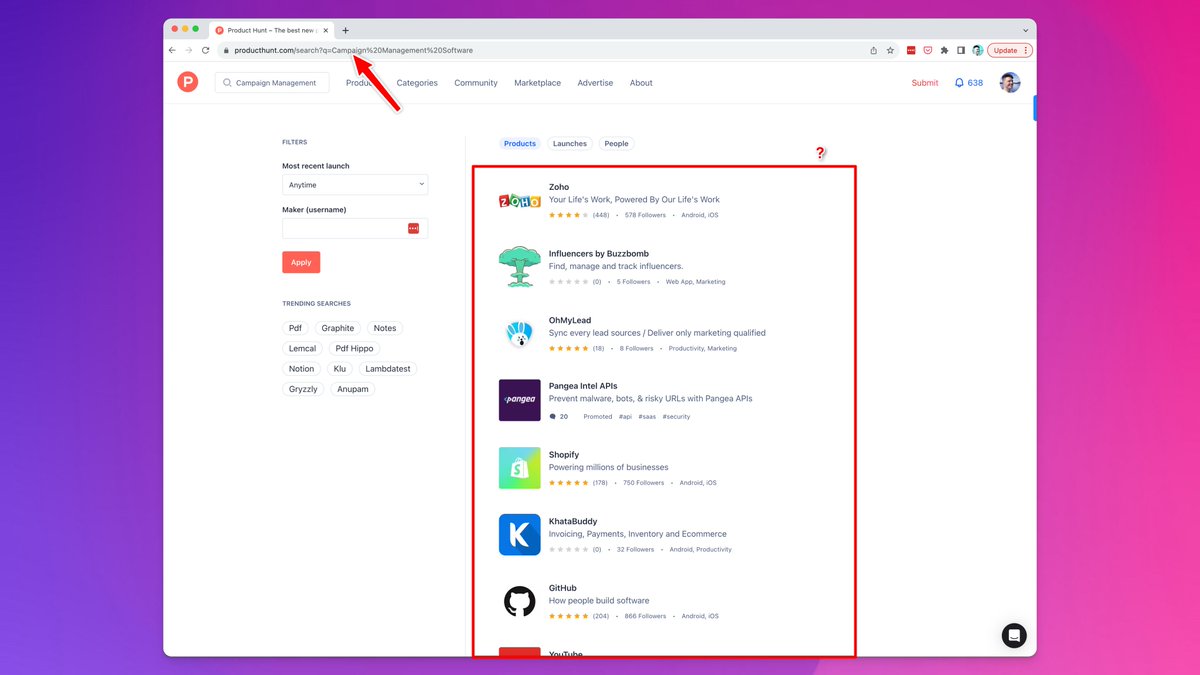Open the Chrome Update menu
Screen dimensions: 1200x675
[x=1009, y=50]
